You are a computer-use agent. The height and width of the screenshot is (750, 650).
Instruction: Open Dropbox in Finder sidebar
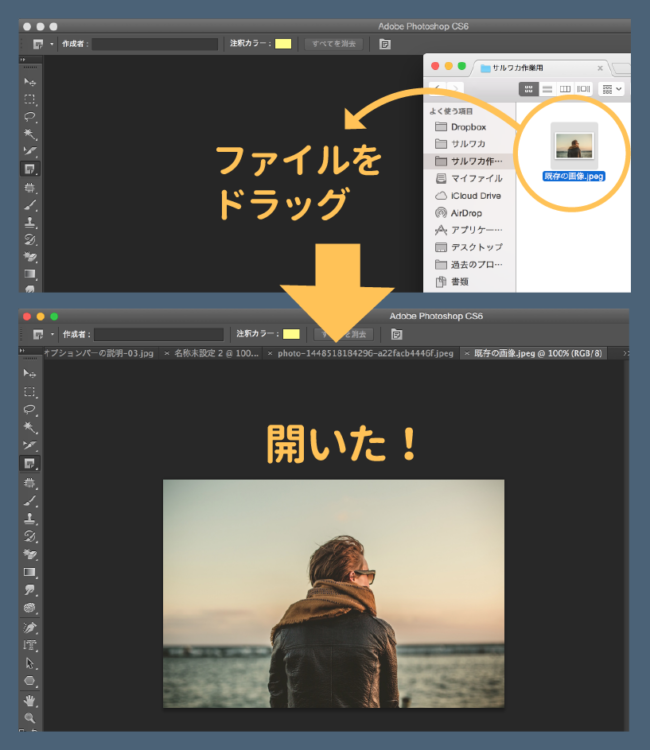point(468,127)
